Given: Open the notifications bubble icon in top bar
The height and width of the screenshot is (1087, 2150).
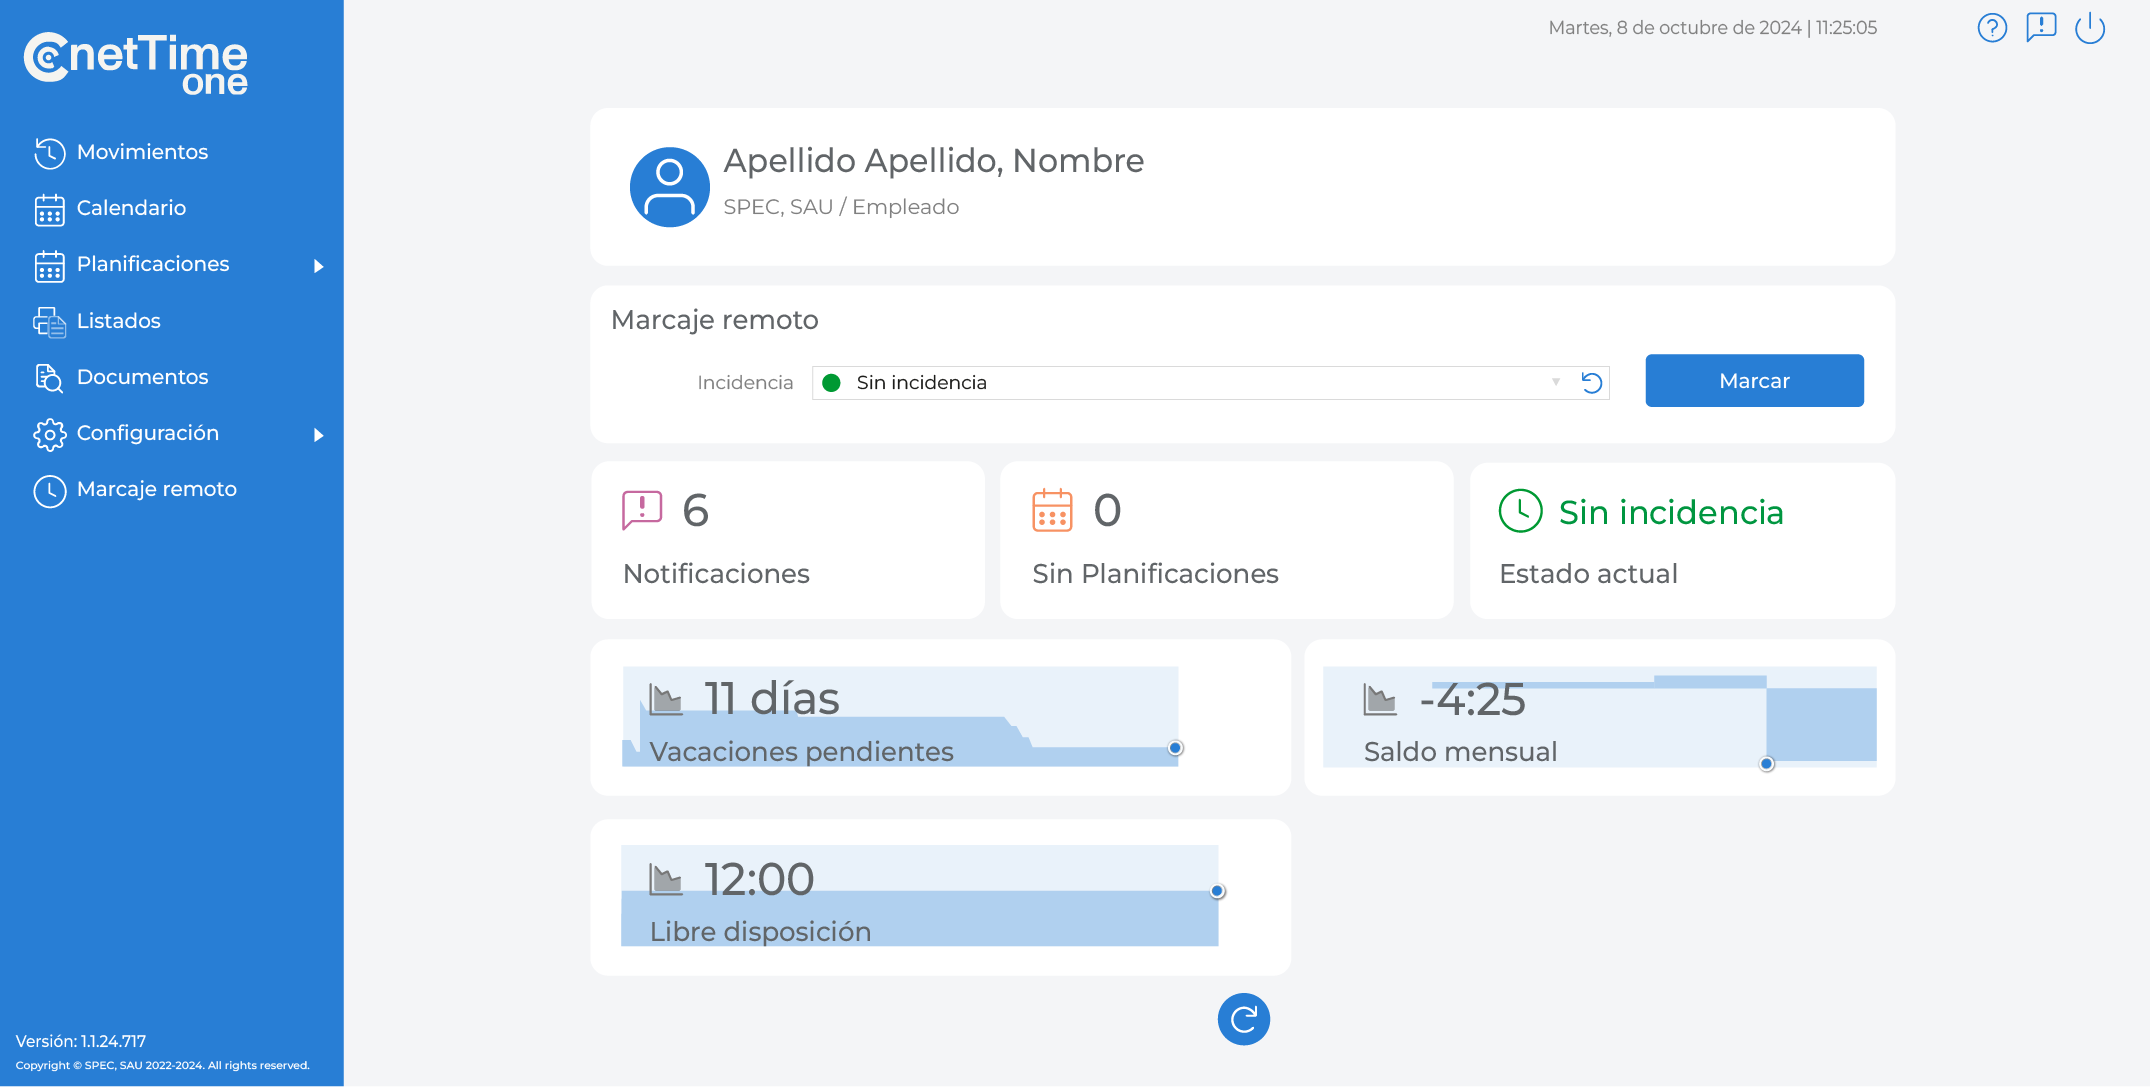Looking at the screenshot, I should tap(2041, 28).
